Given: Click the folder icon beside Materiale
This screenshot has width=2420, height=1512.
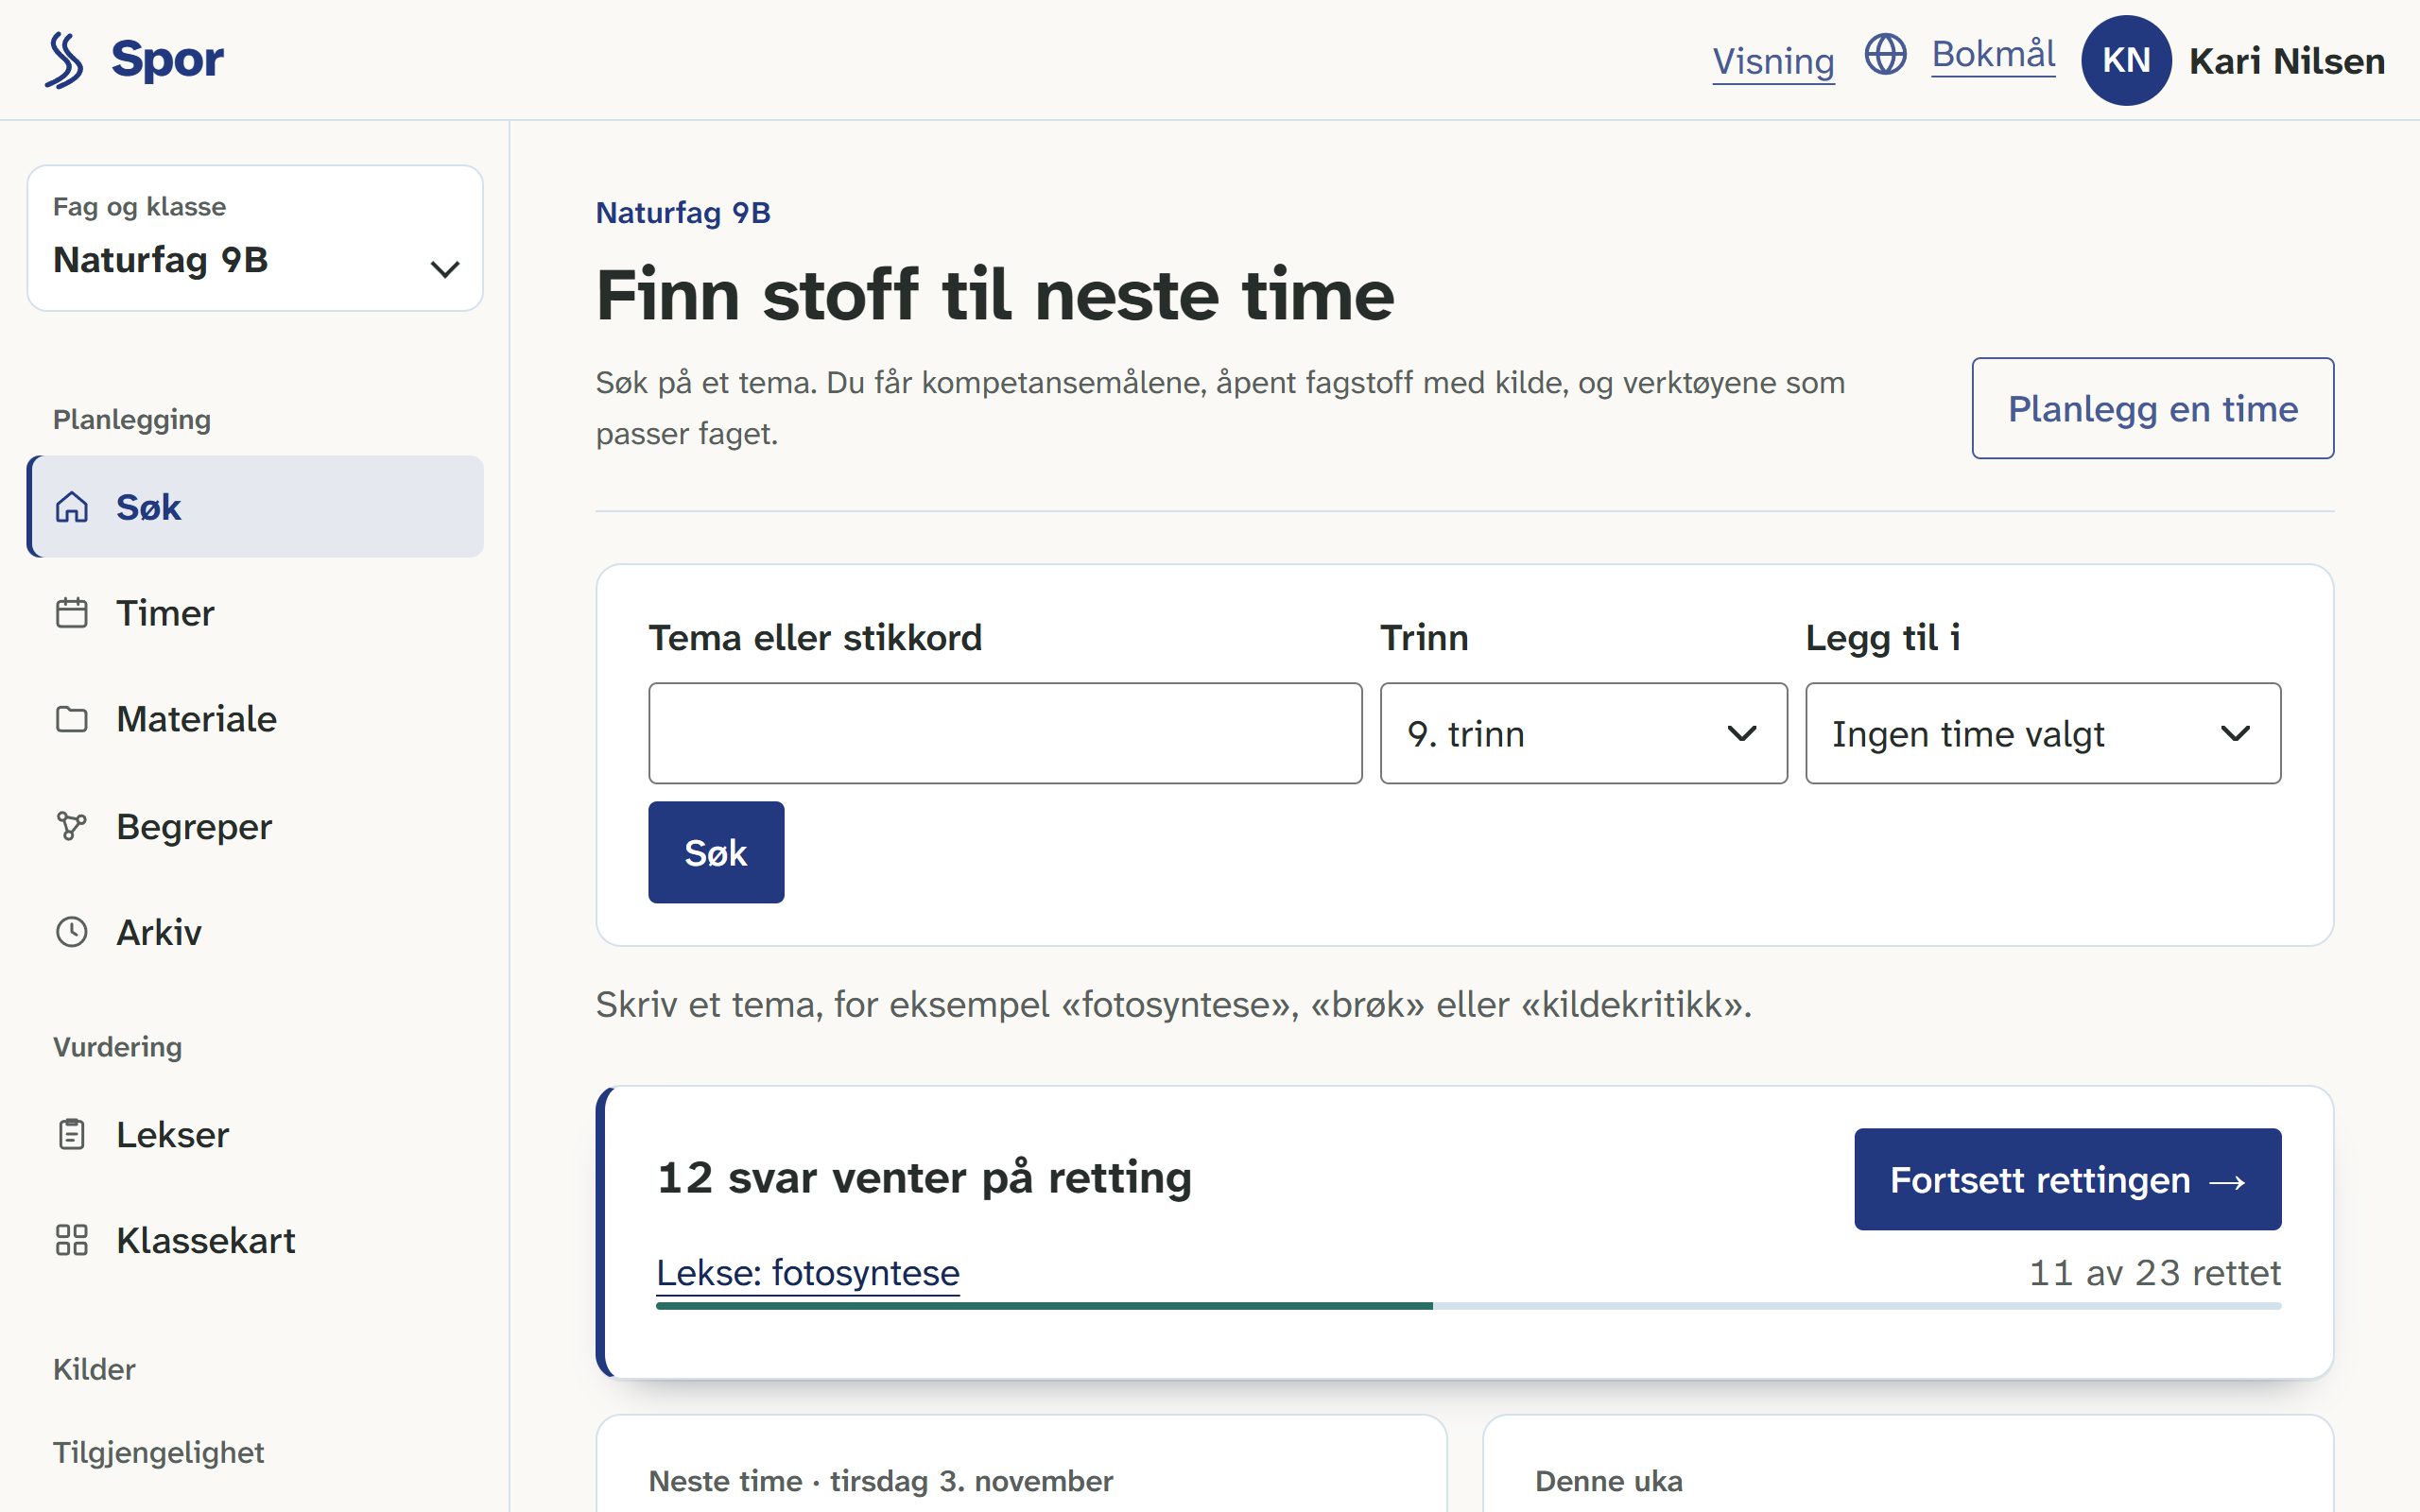Looking at the screenshot, I should pyautogui.click(x=72, y=719).
